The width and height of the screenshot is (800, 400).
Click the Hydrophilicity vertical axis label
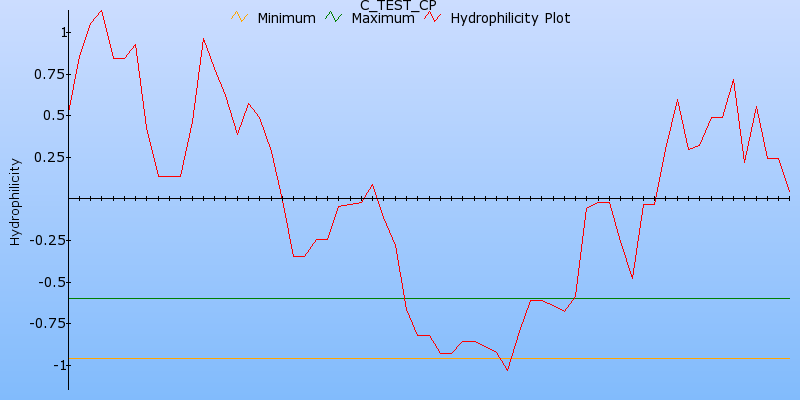[15, 202]
